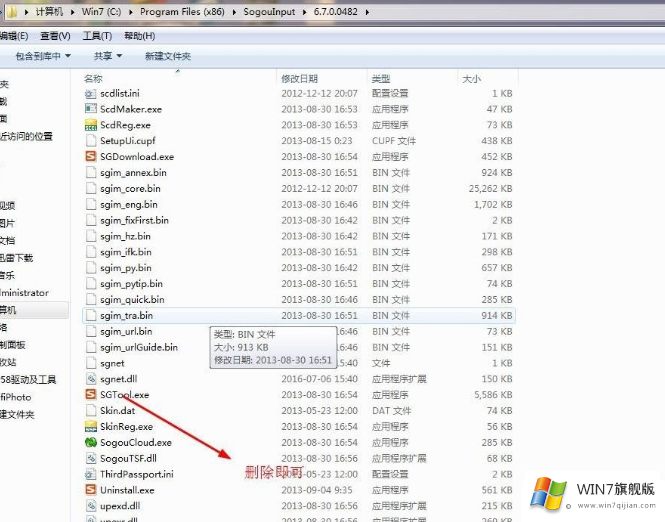Click the sgim_ifk.bin file icon
Screen dimensions: 665x522
tap(90, 252)
